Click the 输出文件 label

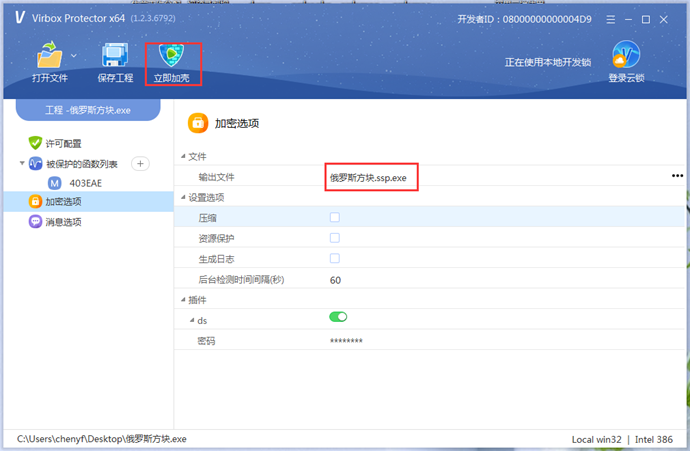216,177
